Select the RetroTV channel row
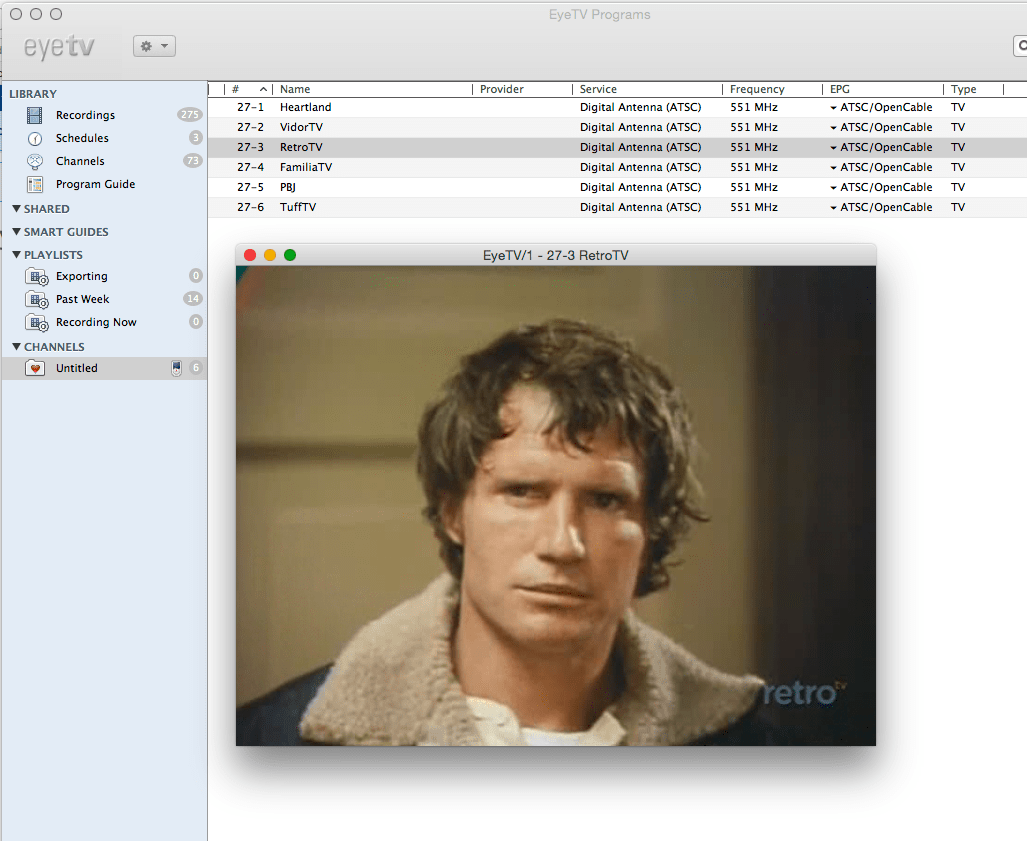The width and height of the screenshot is (1027, 841). coord(617,147)
